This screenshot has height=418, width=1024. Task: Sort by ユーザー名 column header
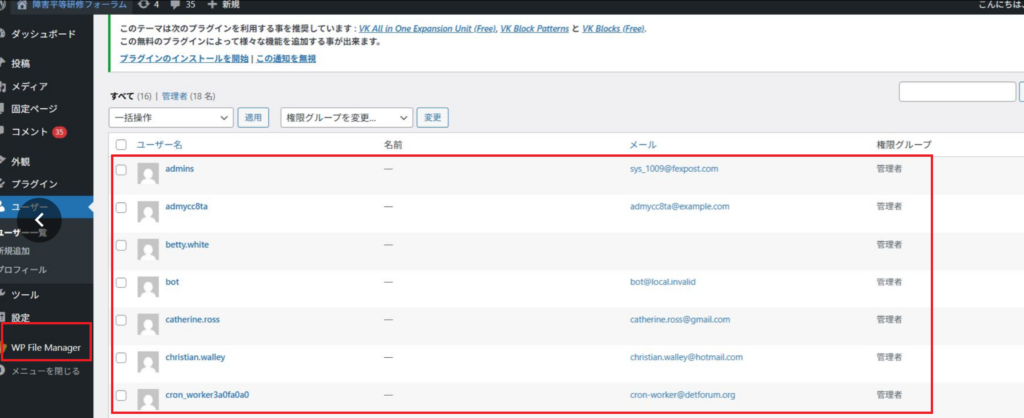[159, 145]
